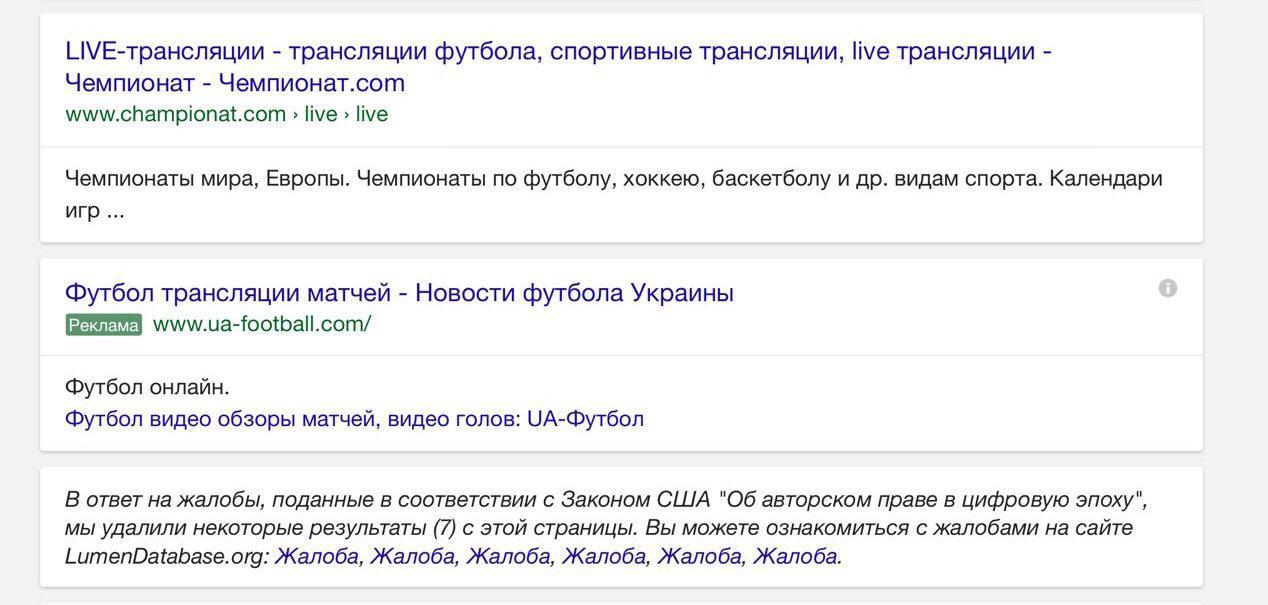Open sitelink Футбол видео обзоры матчей
The width and height of the screenshot is (1268, 605).
(x=354, y=416)
